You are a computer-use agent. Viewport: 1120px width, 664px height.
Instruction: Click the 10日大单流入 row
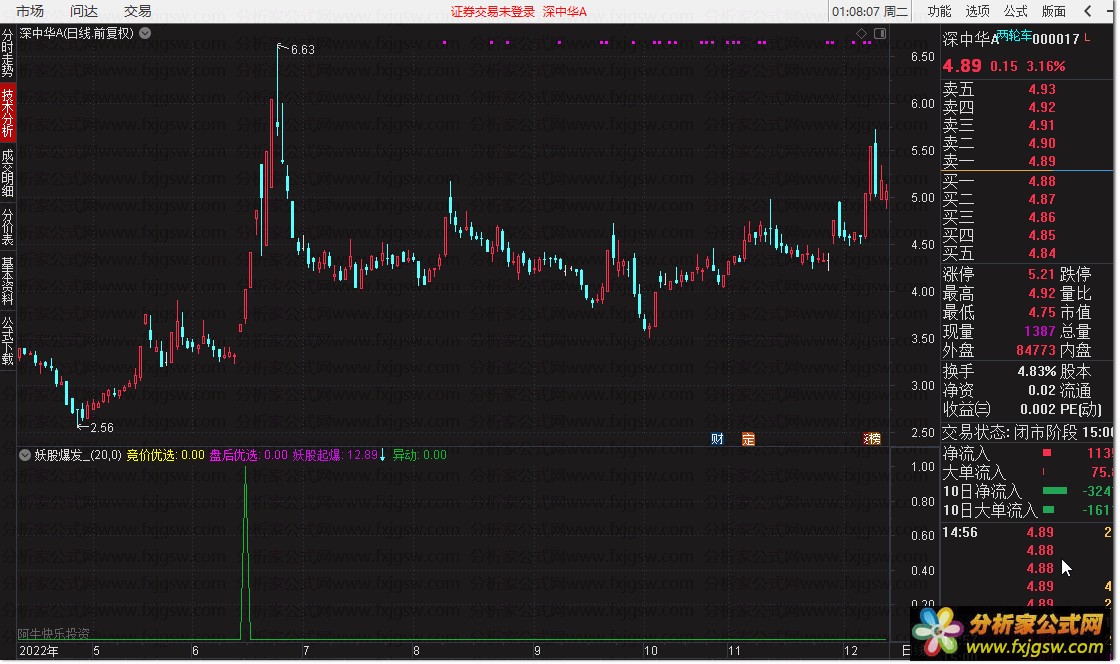point(1027,510)
